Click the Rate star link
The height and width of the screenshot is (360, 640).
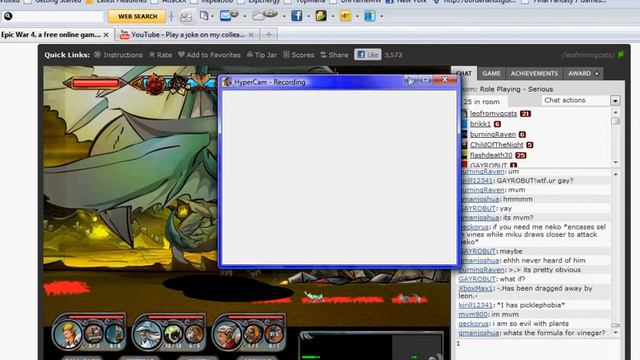160,55
